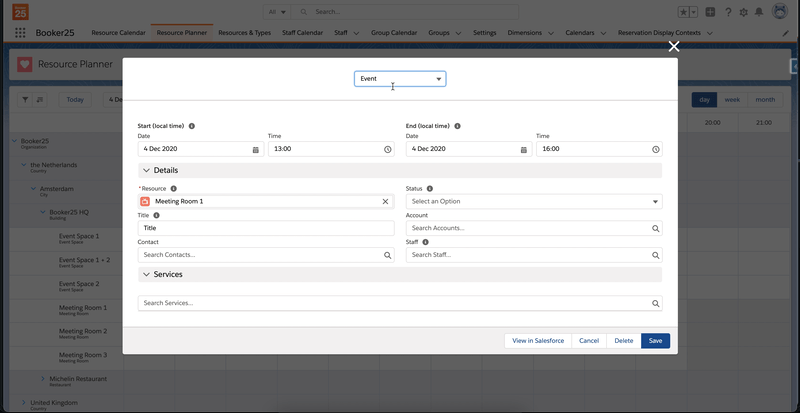The width and height of the screenshot is (800, 413).
Task: Collapse the Details section
Action: [x=146, y=171]
